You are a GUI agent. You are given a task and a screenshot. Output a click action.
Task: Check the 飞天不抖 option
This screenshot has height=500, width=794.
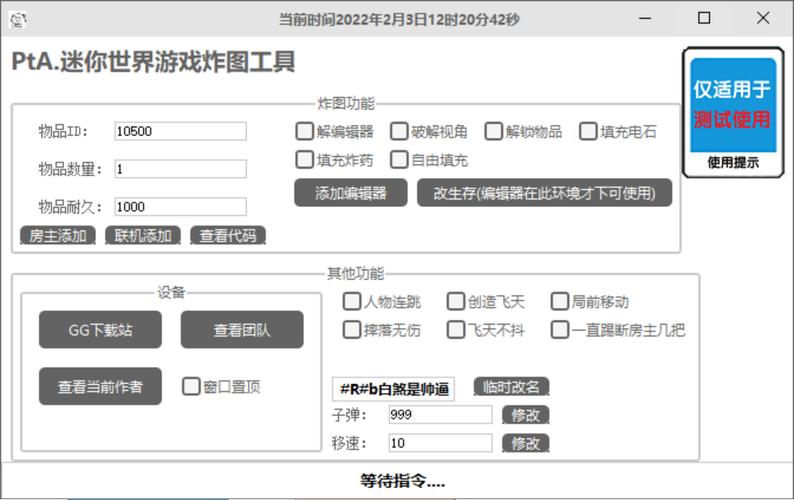(456, 330)
